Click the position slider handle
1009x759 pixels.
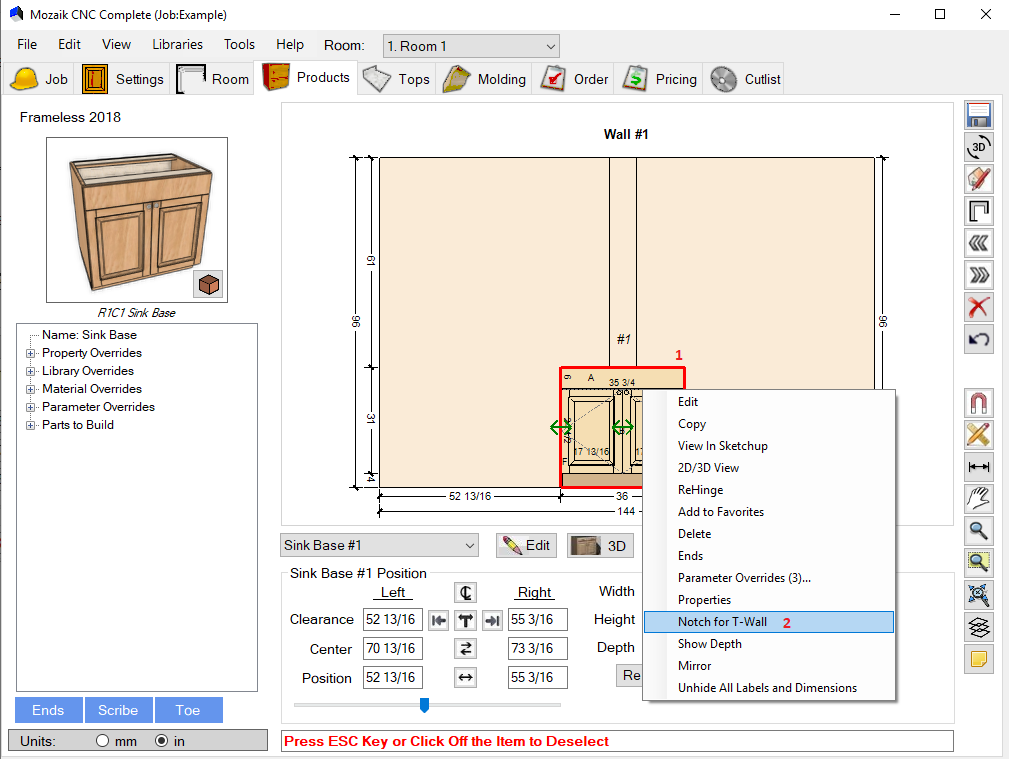pos(424,705)
